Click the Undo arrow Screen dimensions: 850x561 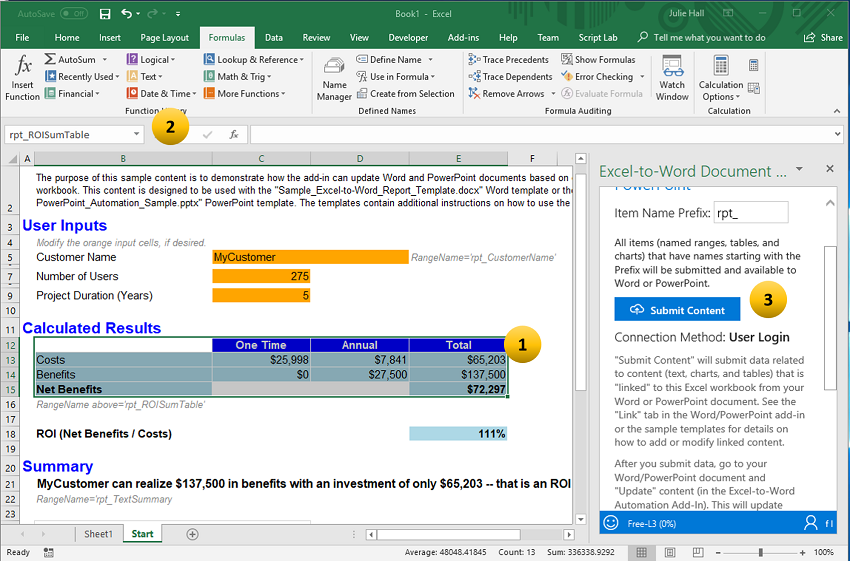[126, 14]
